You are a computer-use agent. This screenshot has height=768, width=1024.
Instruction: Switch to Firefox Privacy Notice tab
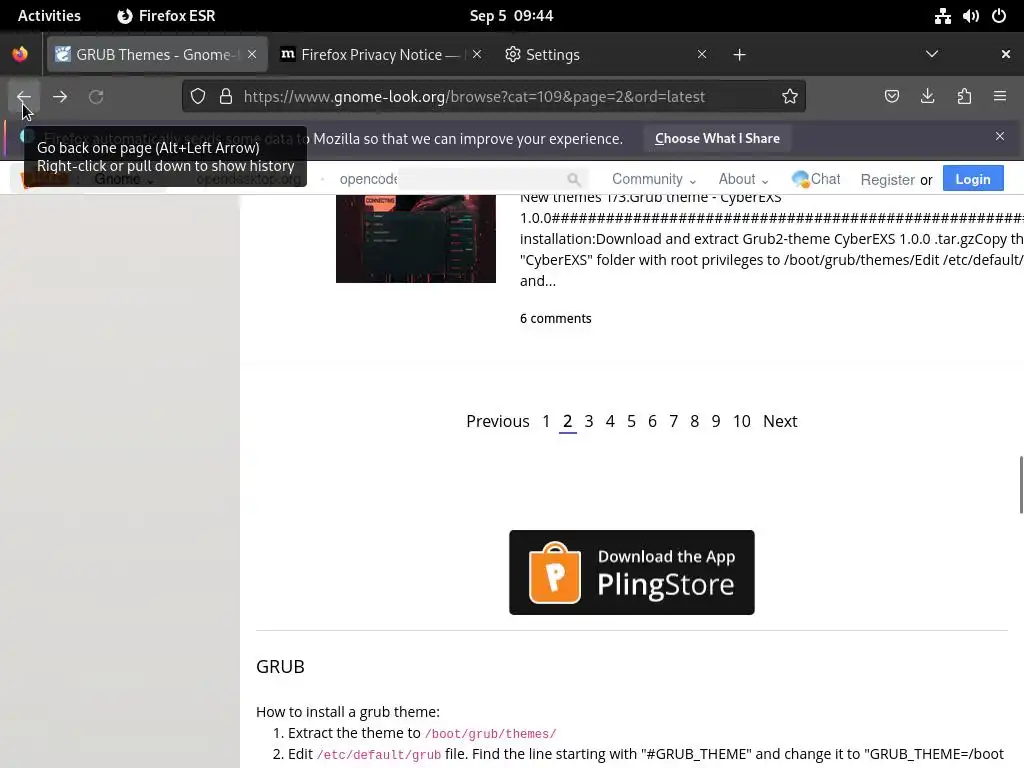pos(381,54)
